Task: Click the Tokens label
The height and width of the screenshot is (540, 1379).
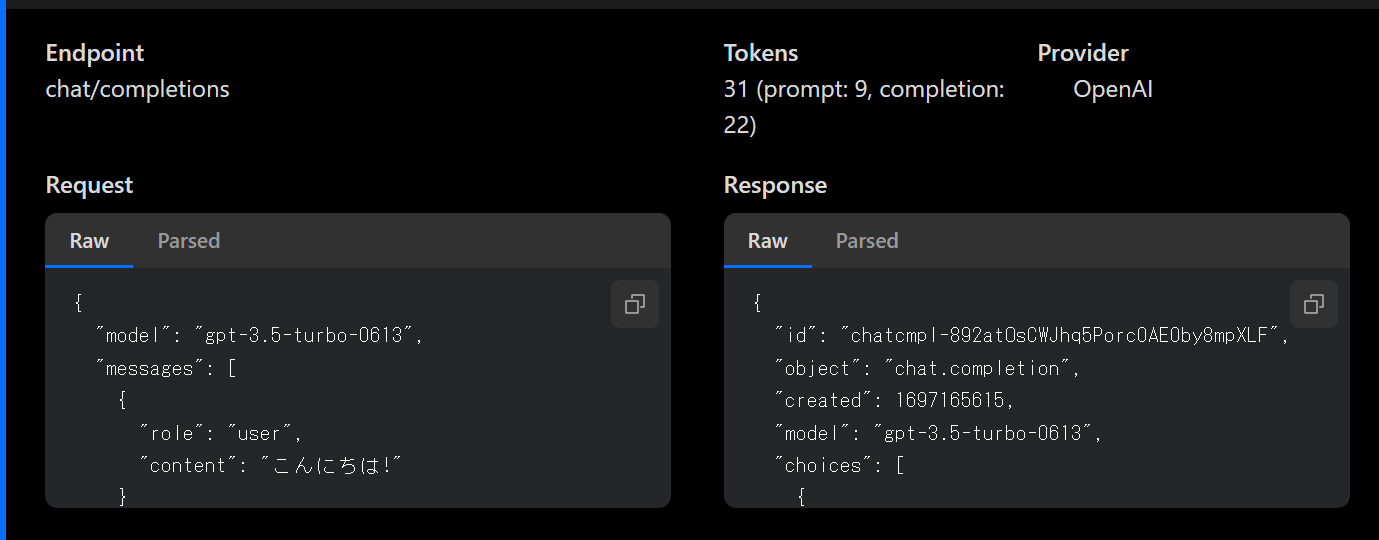Action: click(x=761, y=53)
